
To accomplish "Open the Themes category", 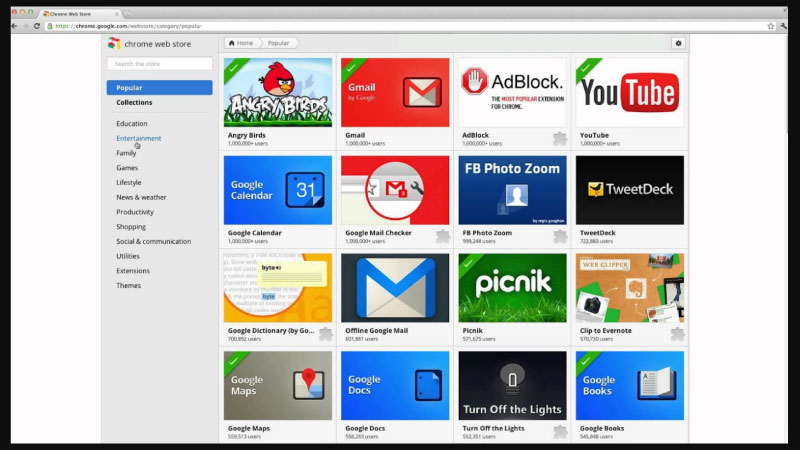I will [128, 286].
